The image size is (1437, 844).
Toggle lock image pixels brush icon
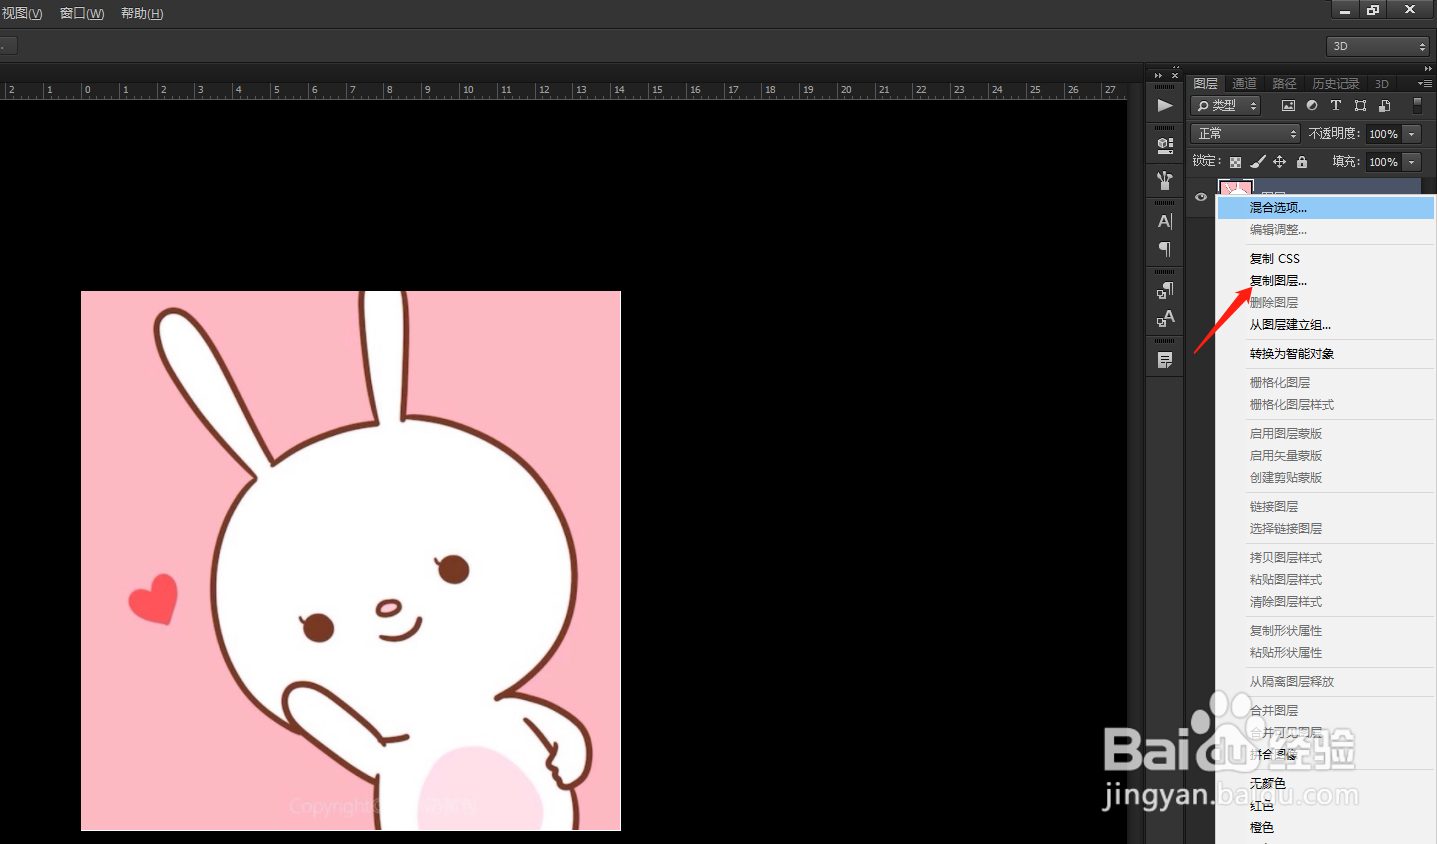[1258, 162]
